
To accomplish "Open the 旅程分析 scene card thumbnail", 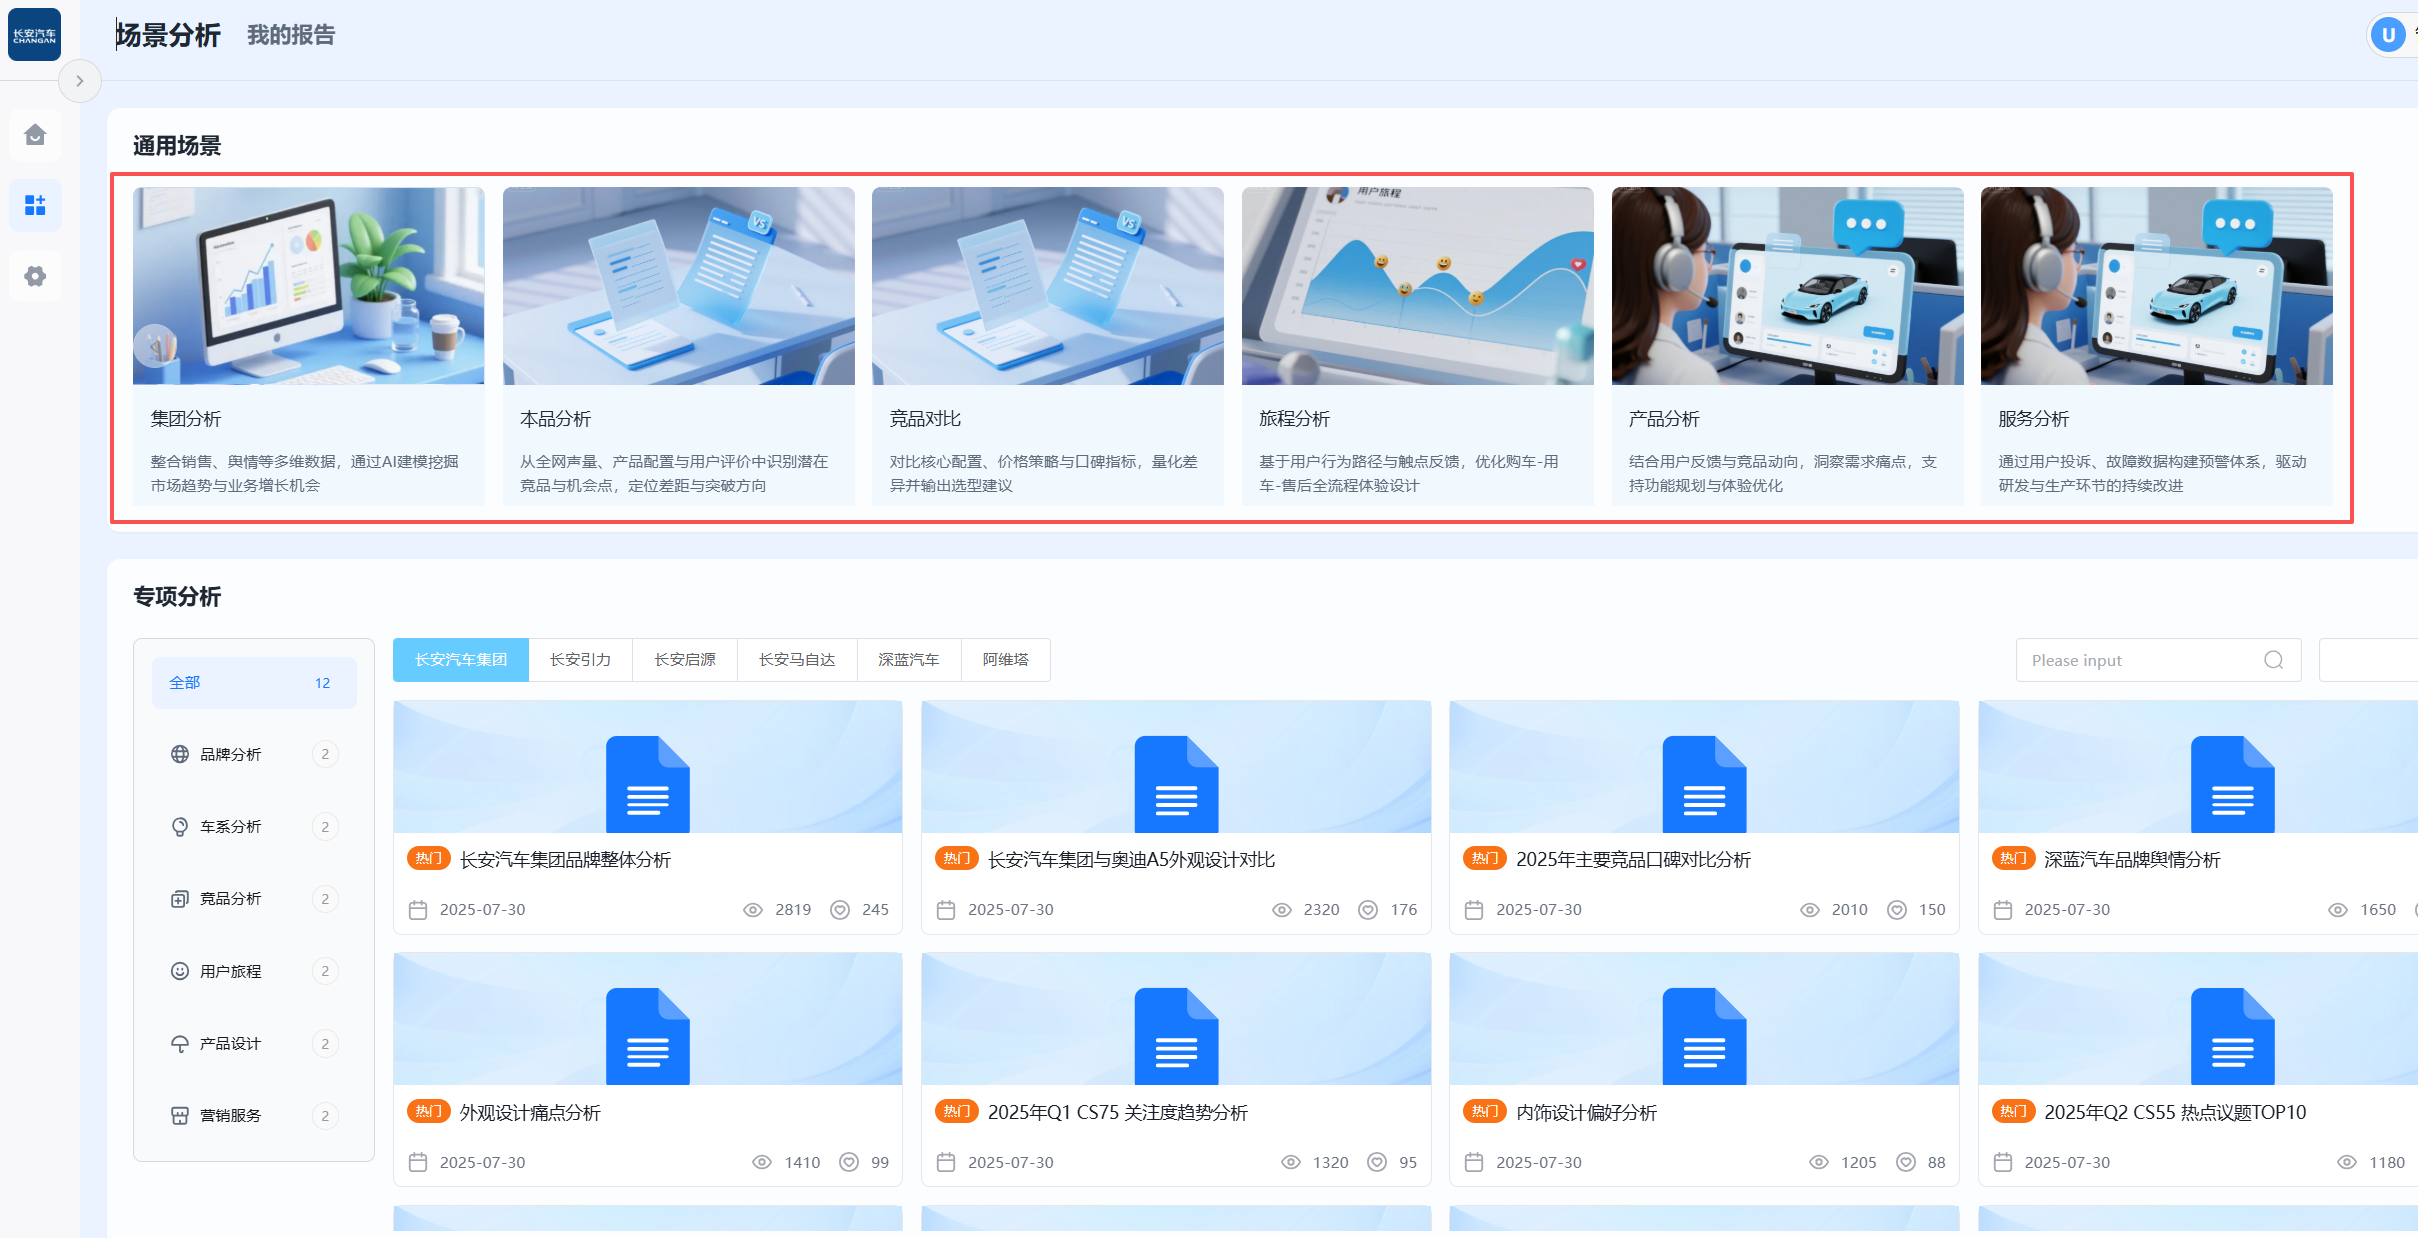I will point(1418,286).
